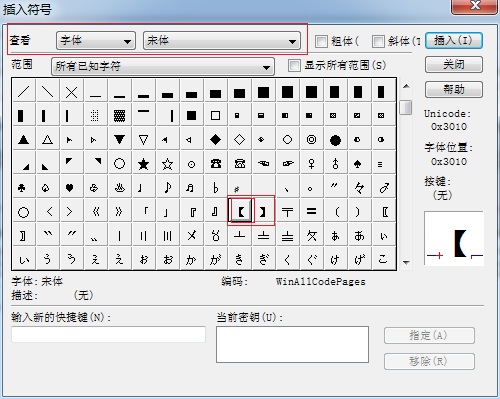Screen dimensions: 500x399
Task: Select the black down-pointing triangle symbol
Action: tap(119, 140)
